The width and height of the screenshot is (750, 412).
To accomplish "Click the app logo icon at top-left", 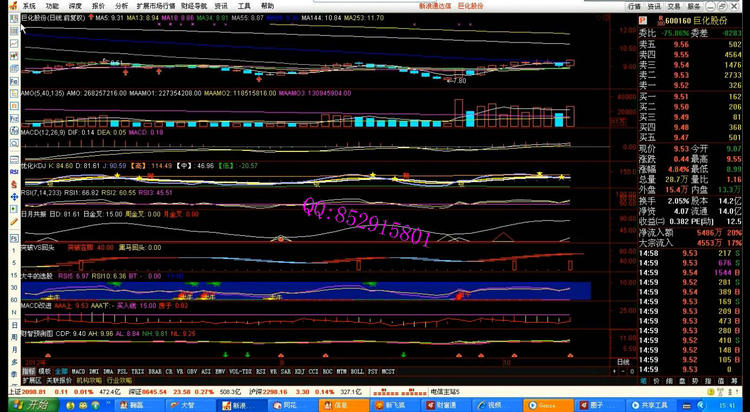I will tap(10, 5).
